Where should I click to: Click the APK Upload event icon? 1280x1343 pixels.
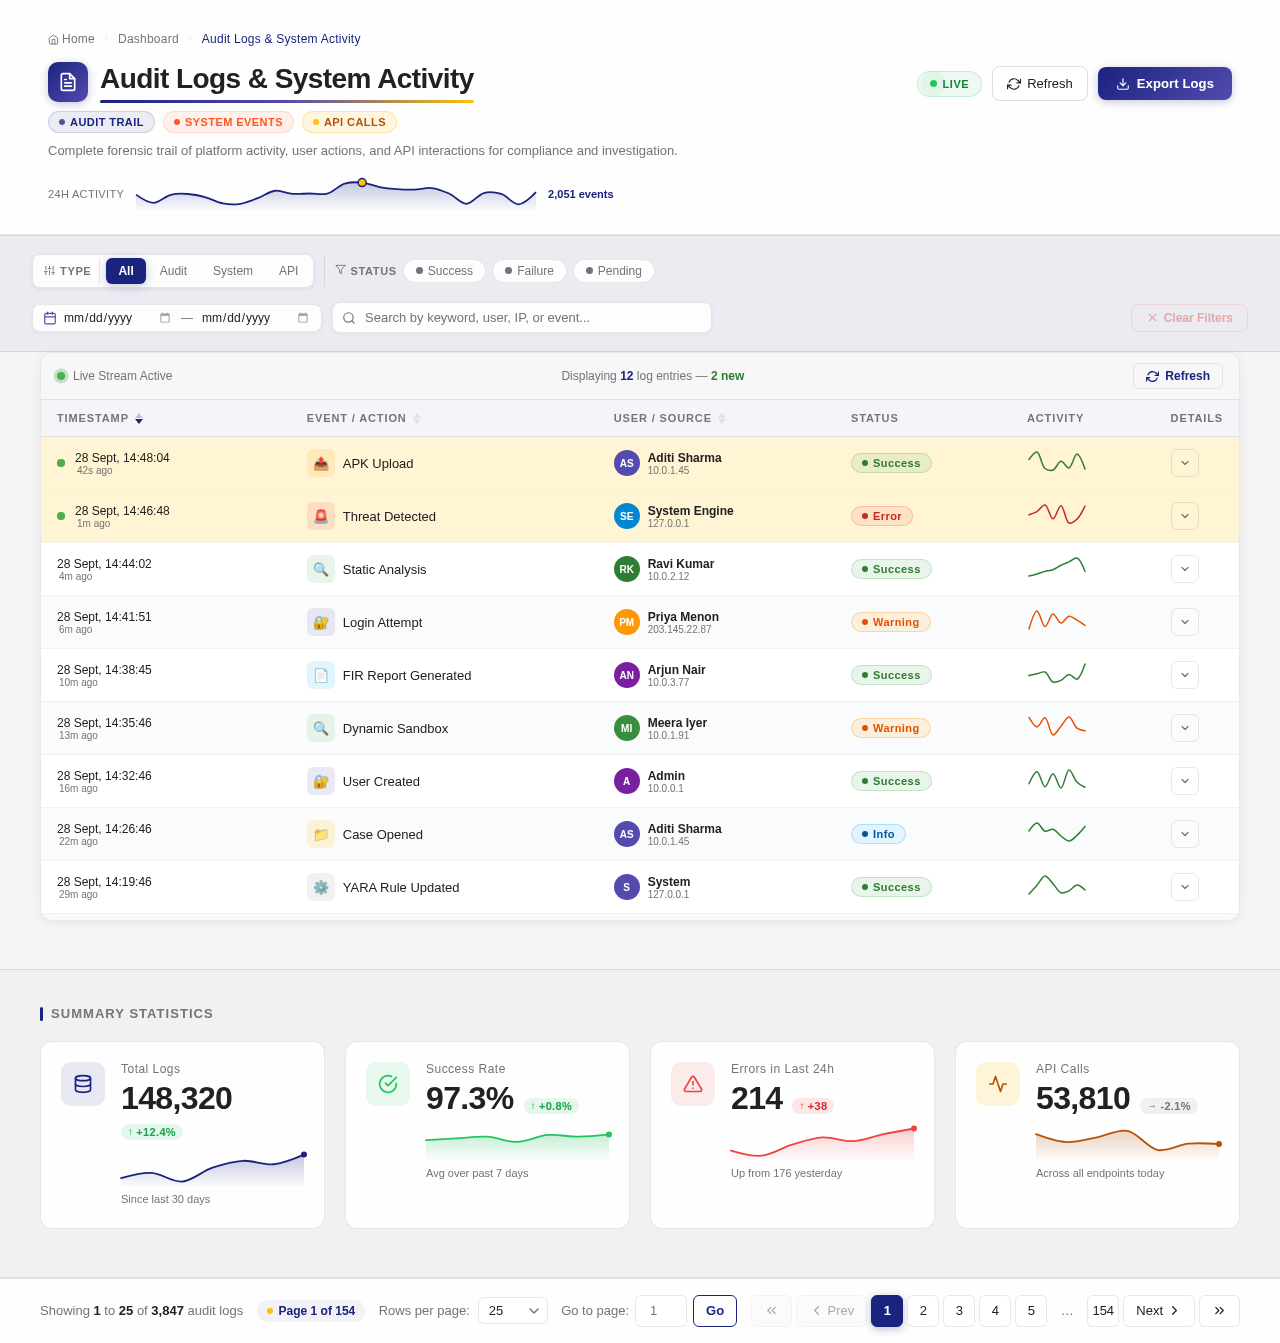click(321, 463)
